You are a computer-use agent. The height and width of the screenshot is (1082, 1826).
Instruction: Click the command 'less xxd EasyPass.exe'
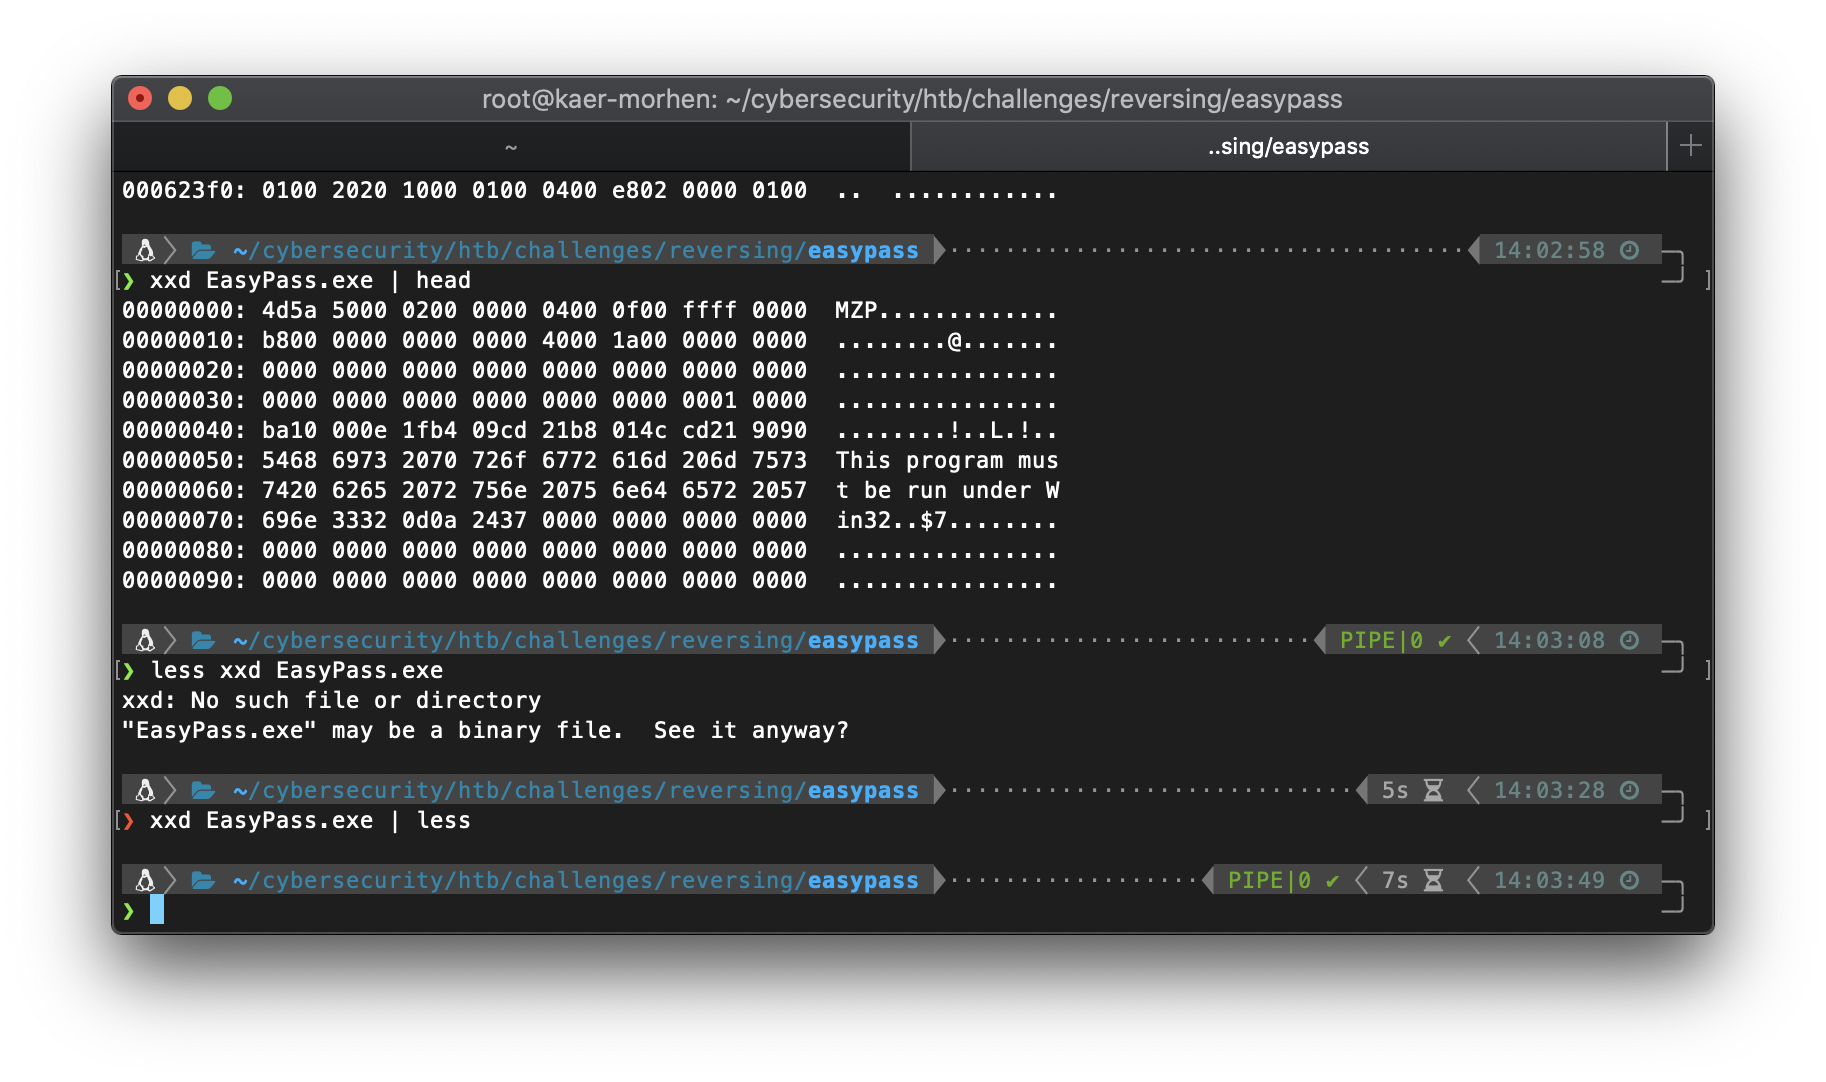point(297,670)
